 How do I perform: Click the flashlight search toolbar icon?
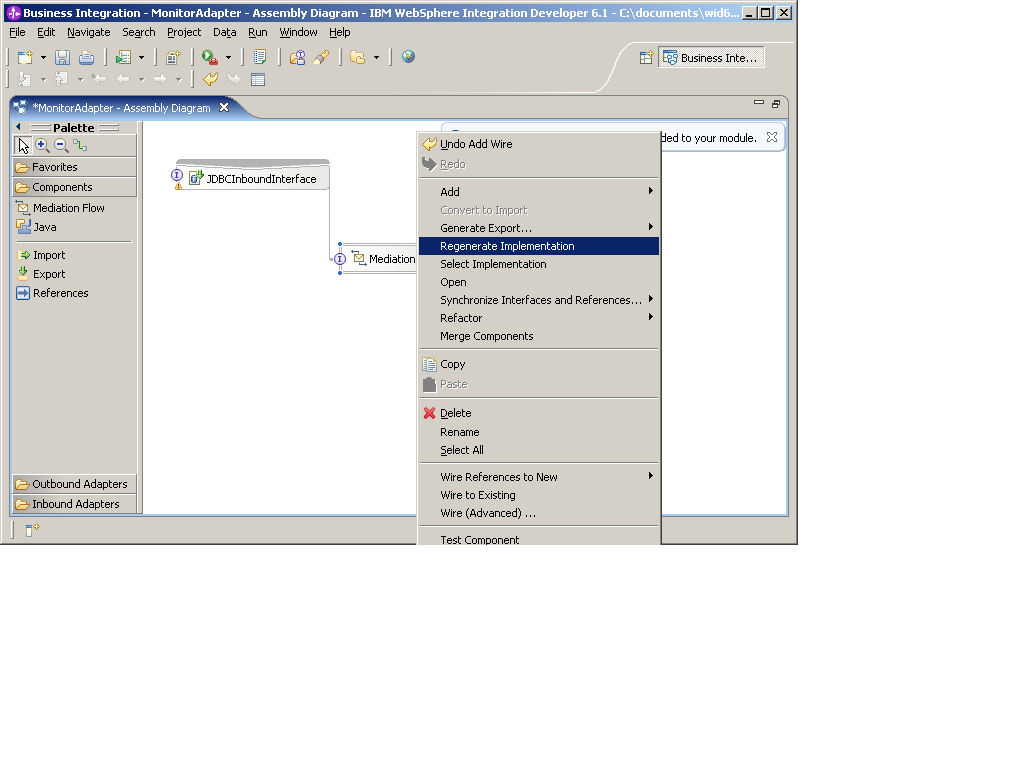point(321,57)
